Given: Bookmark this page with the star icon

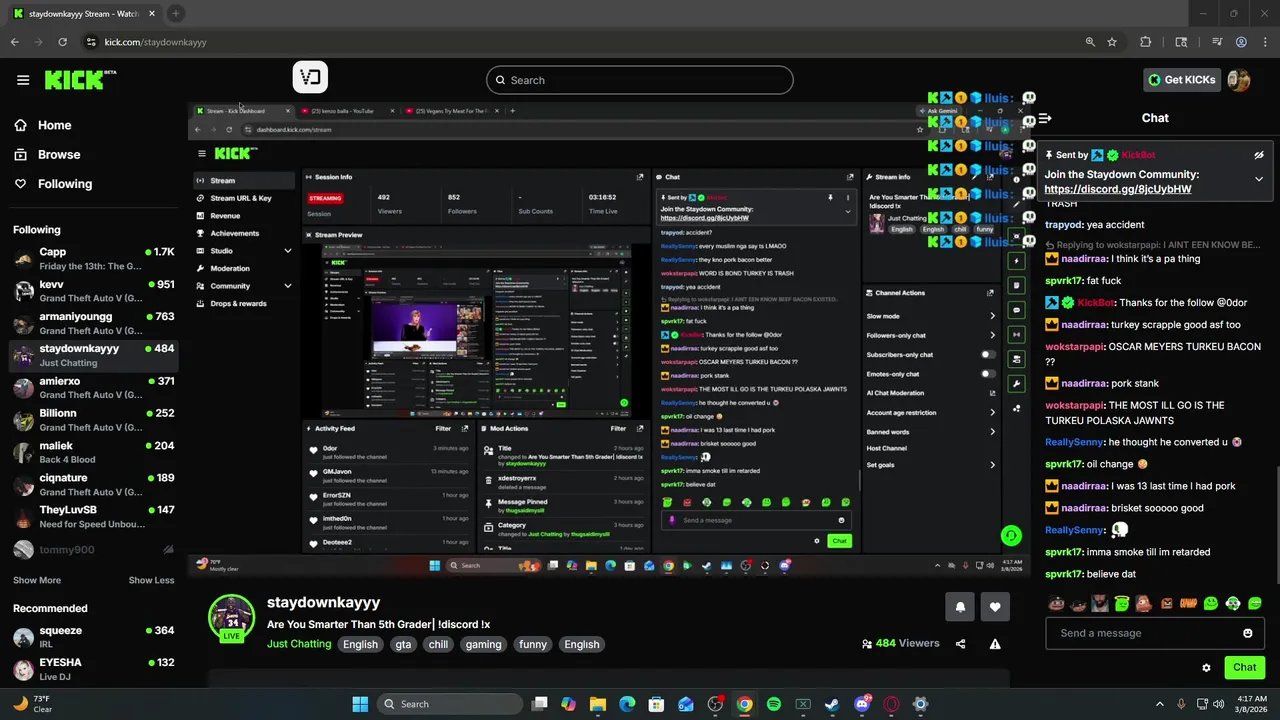Looking at the screenshot, I should (x=1112, y=42).
